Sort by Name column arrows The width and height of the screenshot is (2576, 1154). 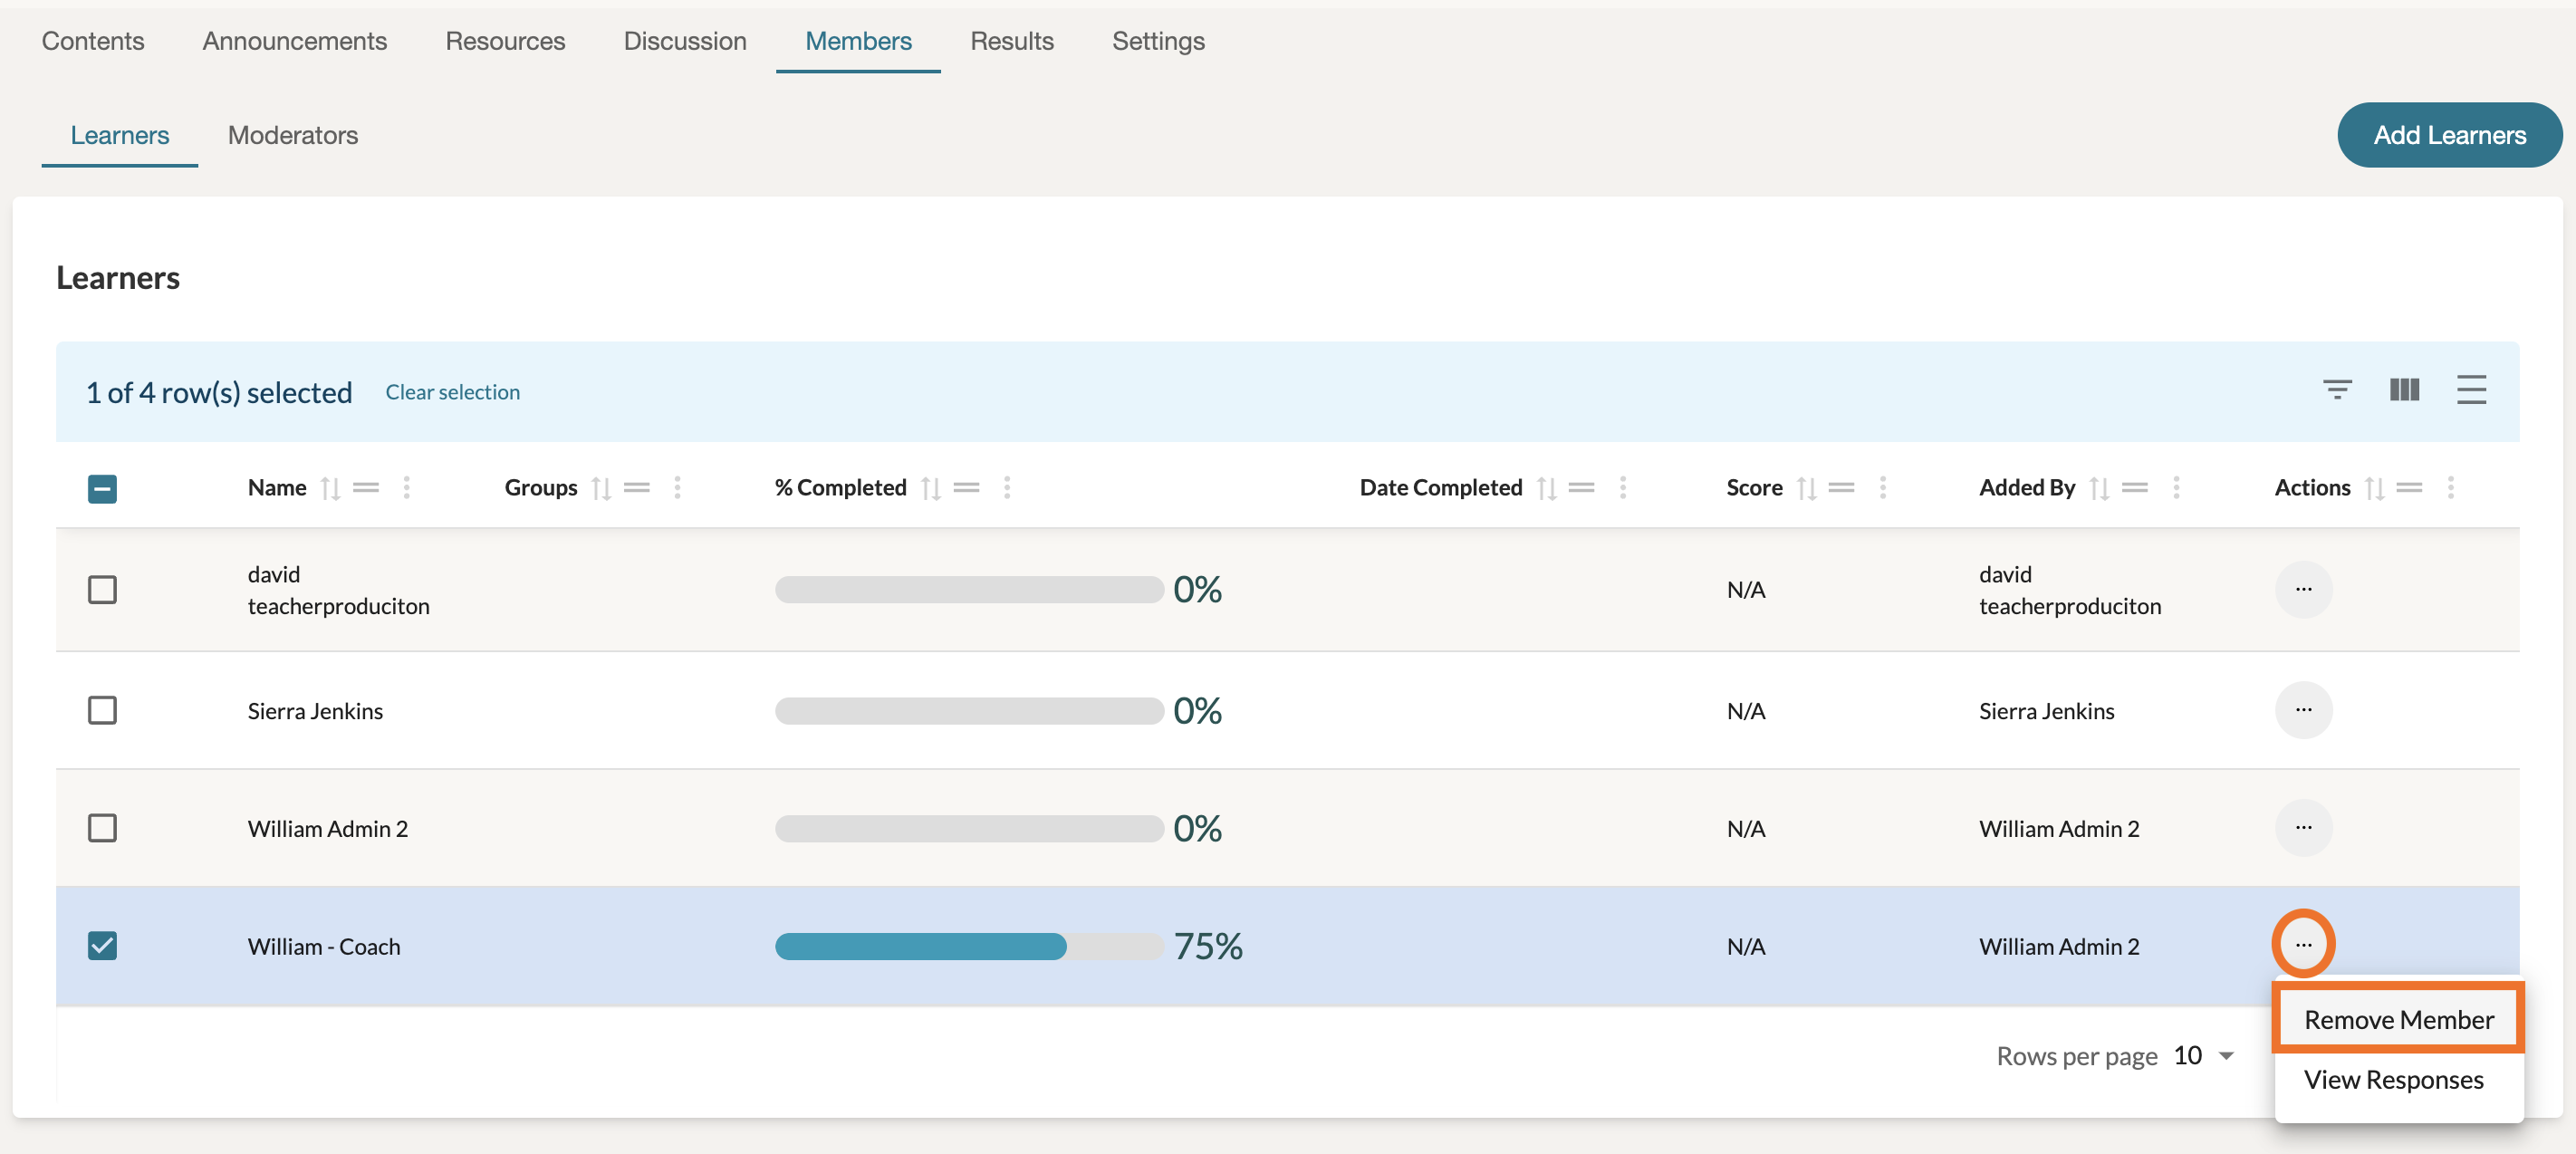330,488
